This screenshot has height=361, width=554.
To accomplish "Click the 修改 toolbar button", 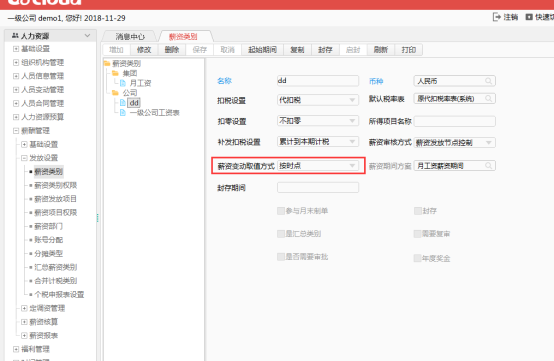I will coord(144,50).
